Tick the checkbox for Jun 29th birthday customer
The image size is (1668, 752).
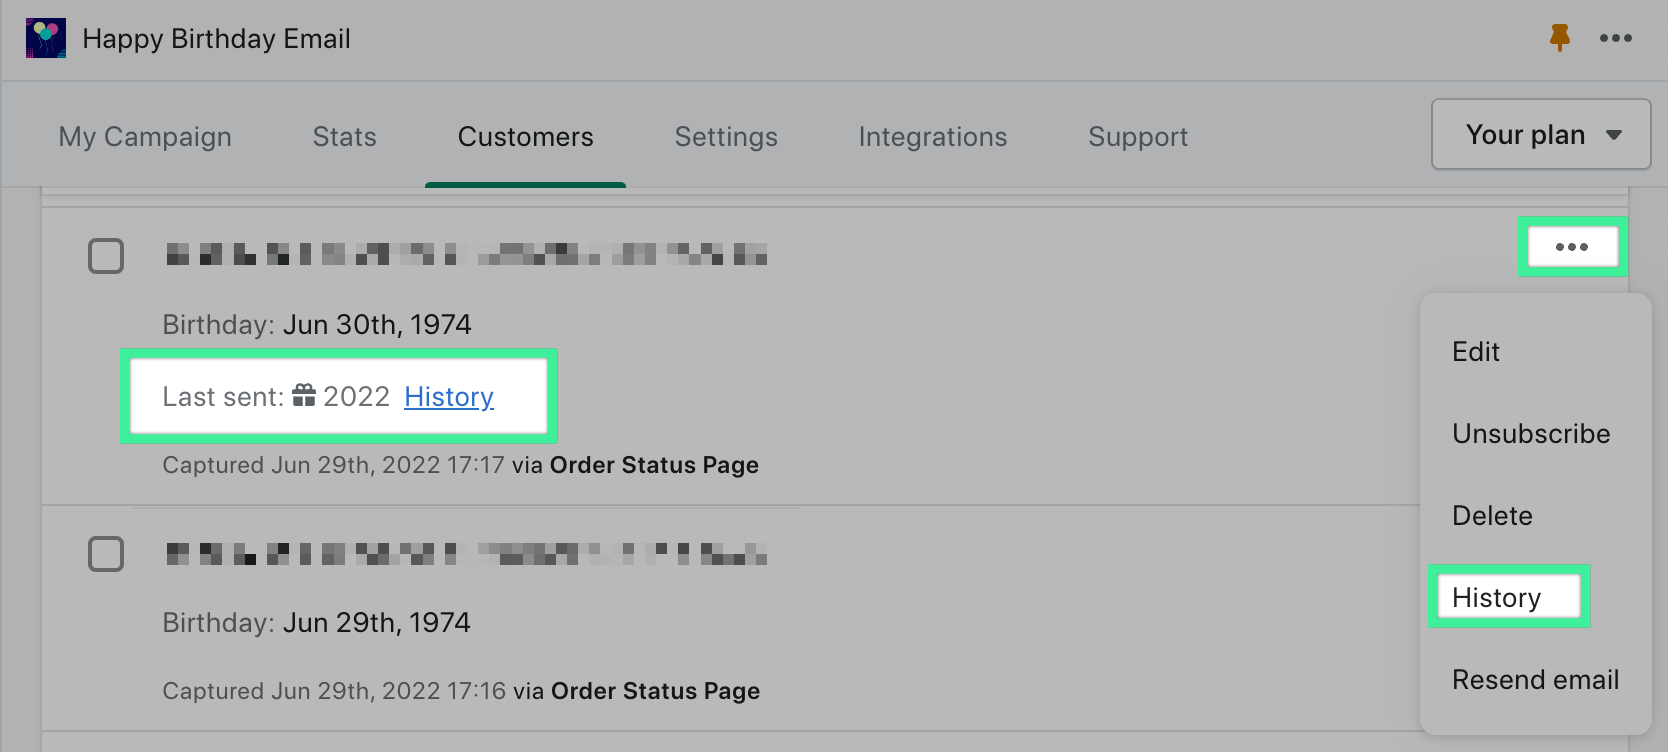106,554
